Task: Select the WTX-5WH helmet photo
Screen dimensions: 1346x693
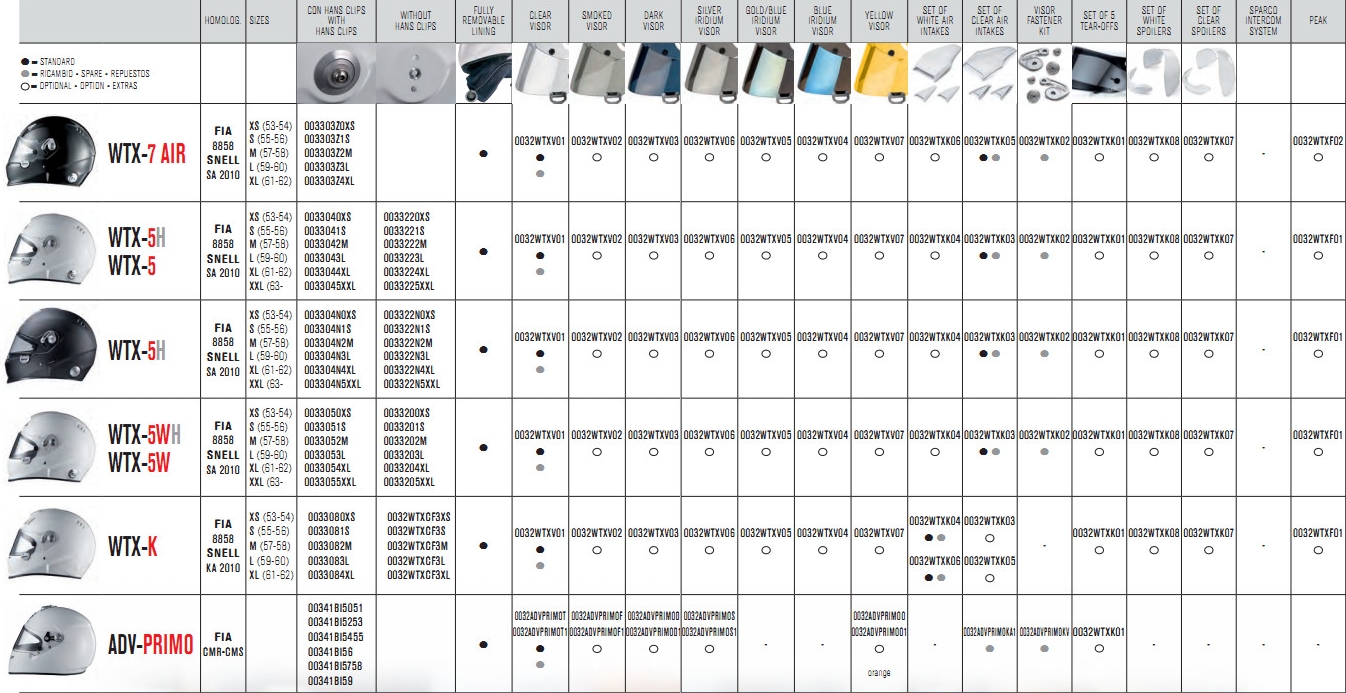Action: (x=51, y=448)
